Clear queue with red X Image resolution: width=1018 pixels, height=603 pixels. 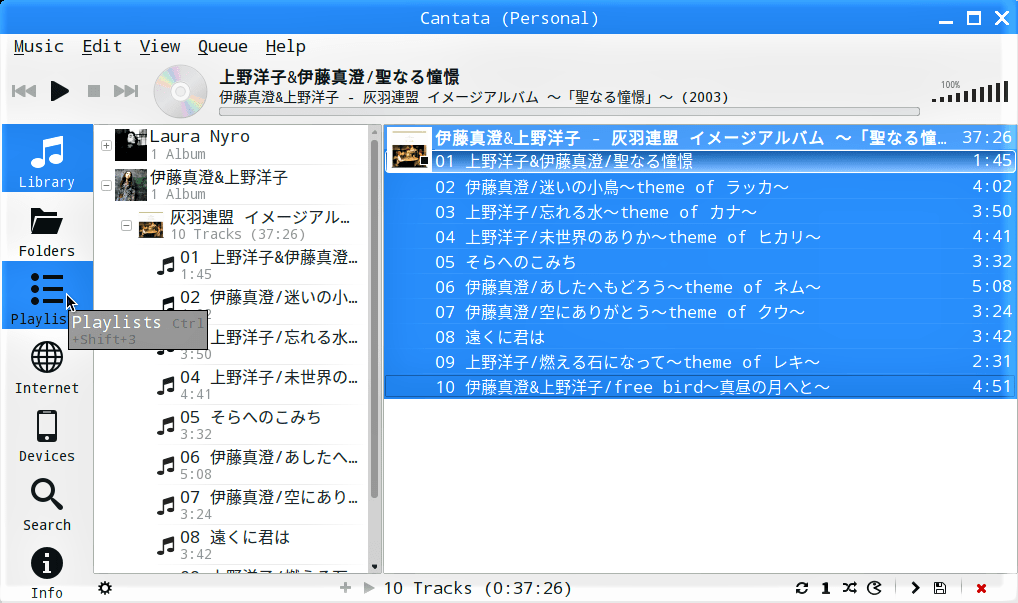pyautogui.click(x=981, y=588)
